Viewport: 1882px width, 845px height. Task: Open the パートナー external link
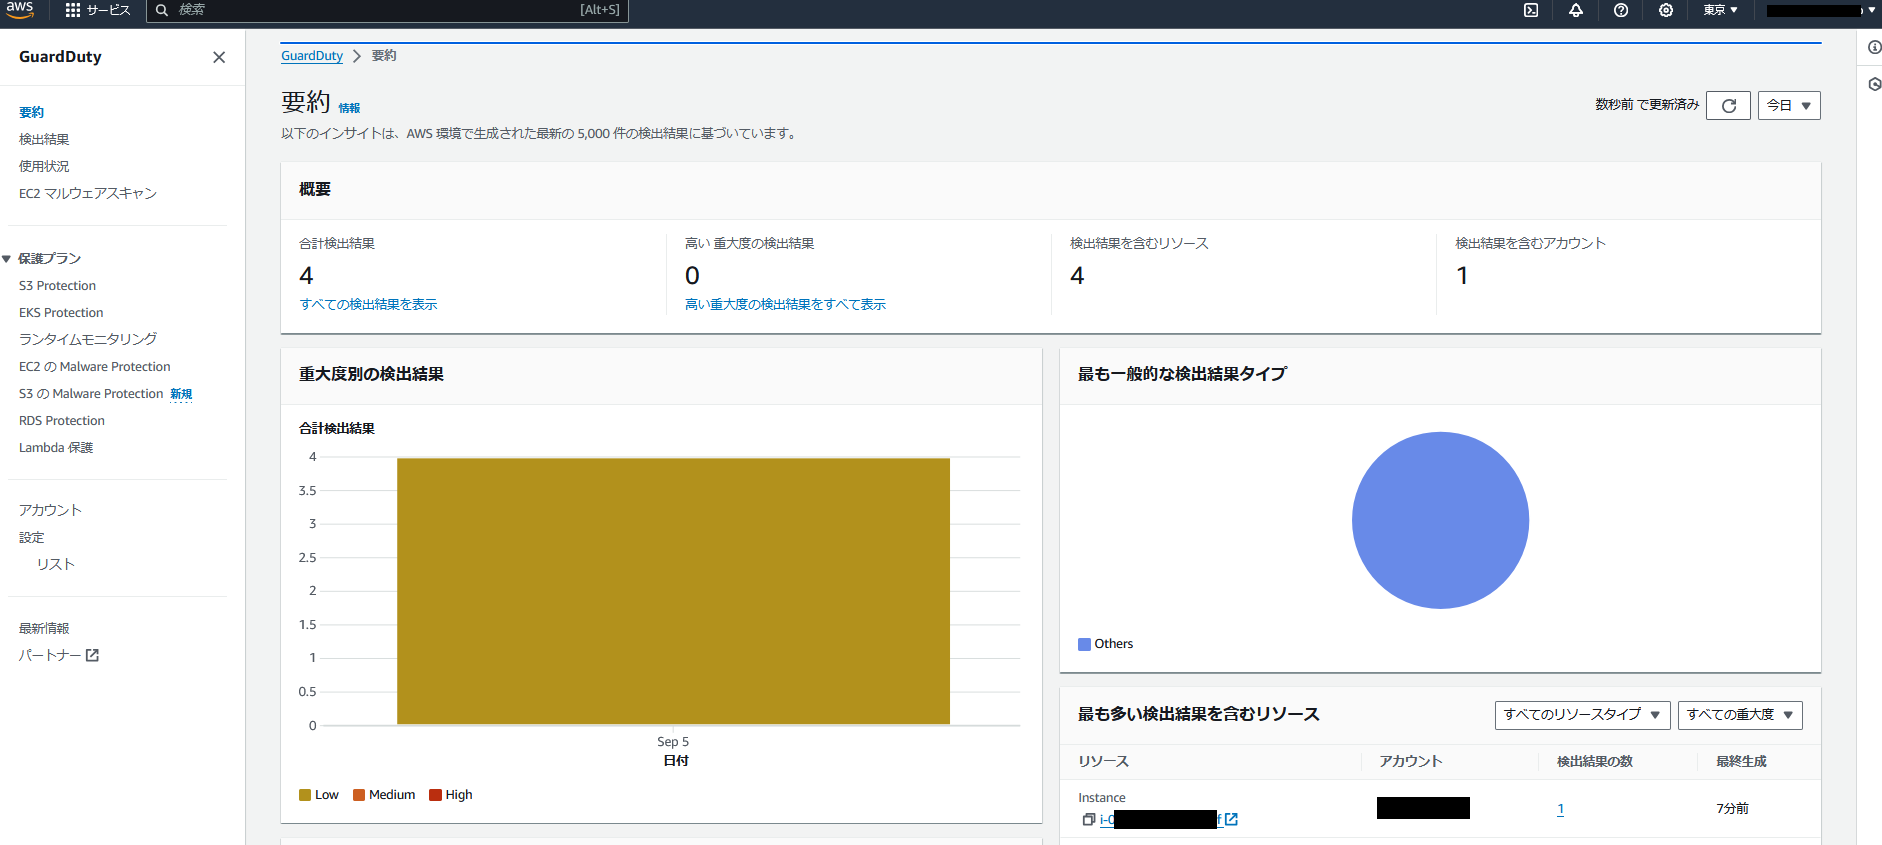tap(59, 655)
